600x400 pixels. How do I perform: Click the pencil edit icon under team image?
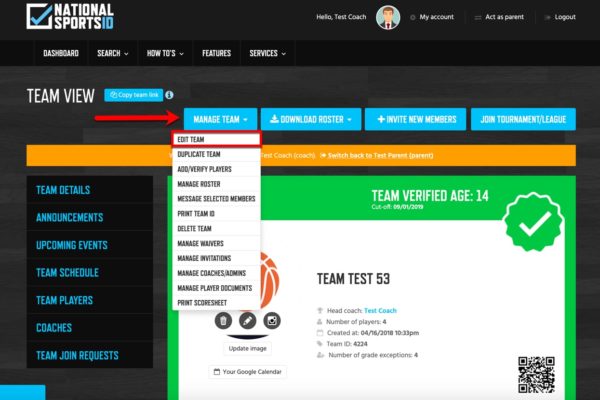pyautogui.click(x=247, y=321)
